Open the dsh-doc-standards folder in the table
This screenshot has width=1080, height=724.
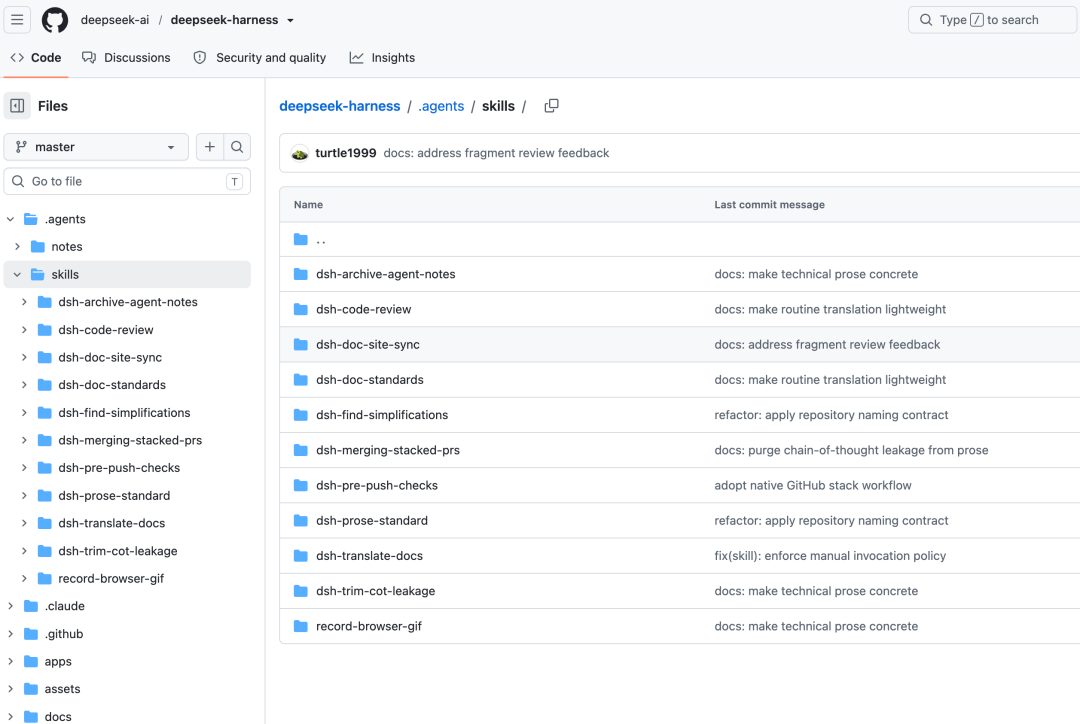pyautogui.click(x=370, y=380)
